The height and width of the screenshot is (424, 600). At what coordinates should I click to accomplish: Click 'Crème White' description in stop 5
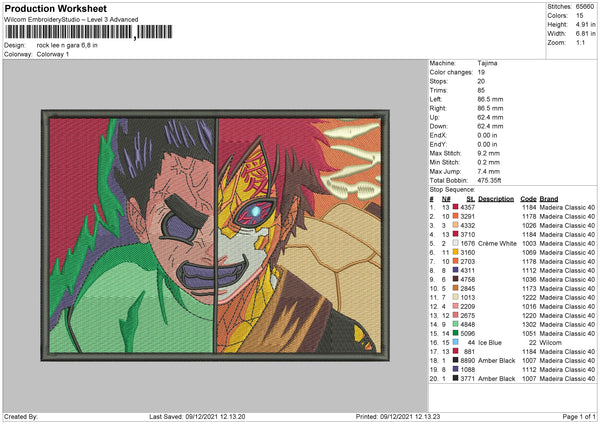497,243
